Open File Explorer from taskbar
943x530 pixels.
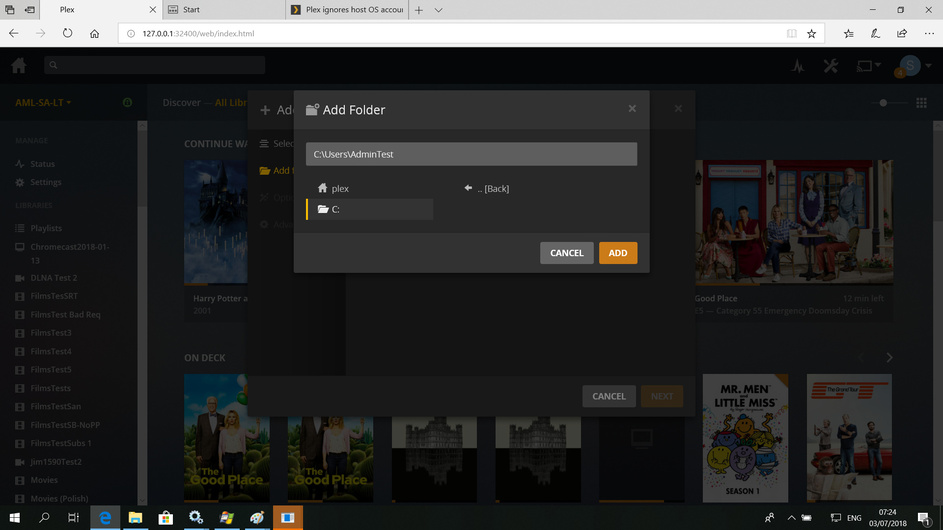(x=135, y=517)
